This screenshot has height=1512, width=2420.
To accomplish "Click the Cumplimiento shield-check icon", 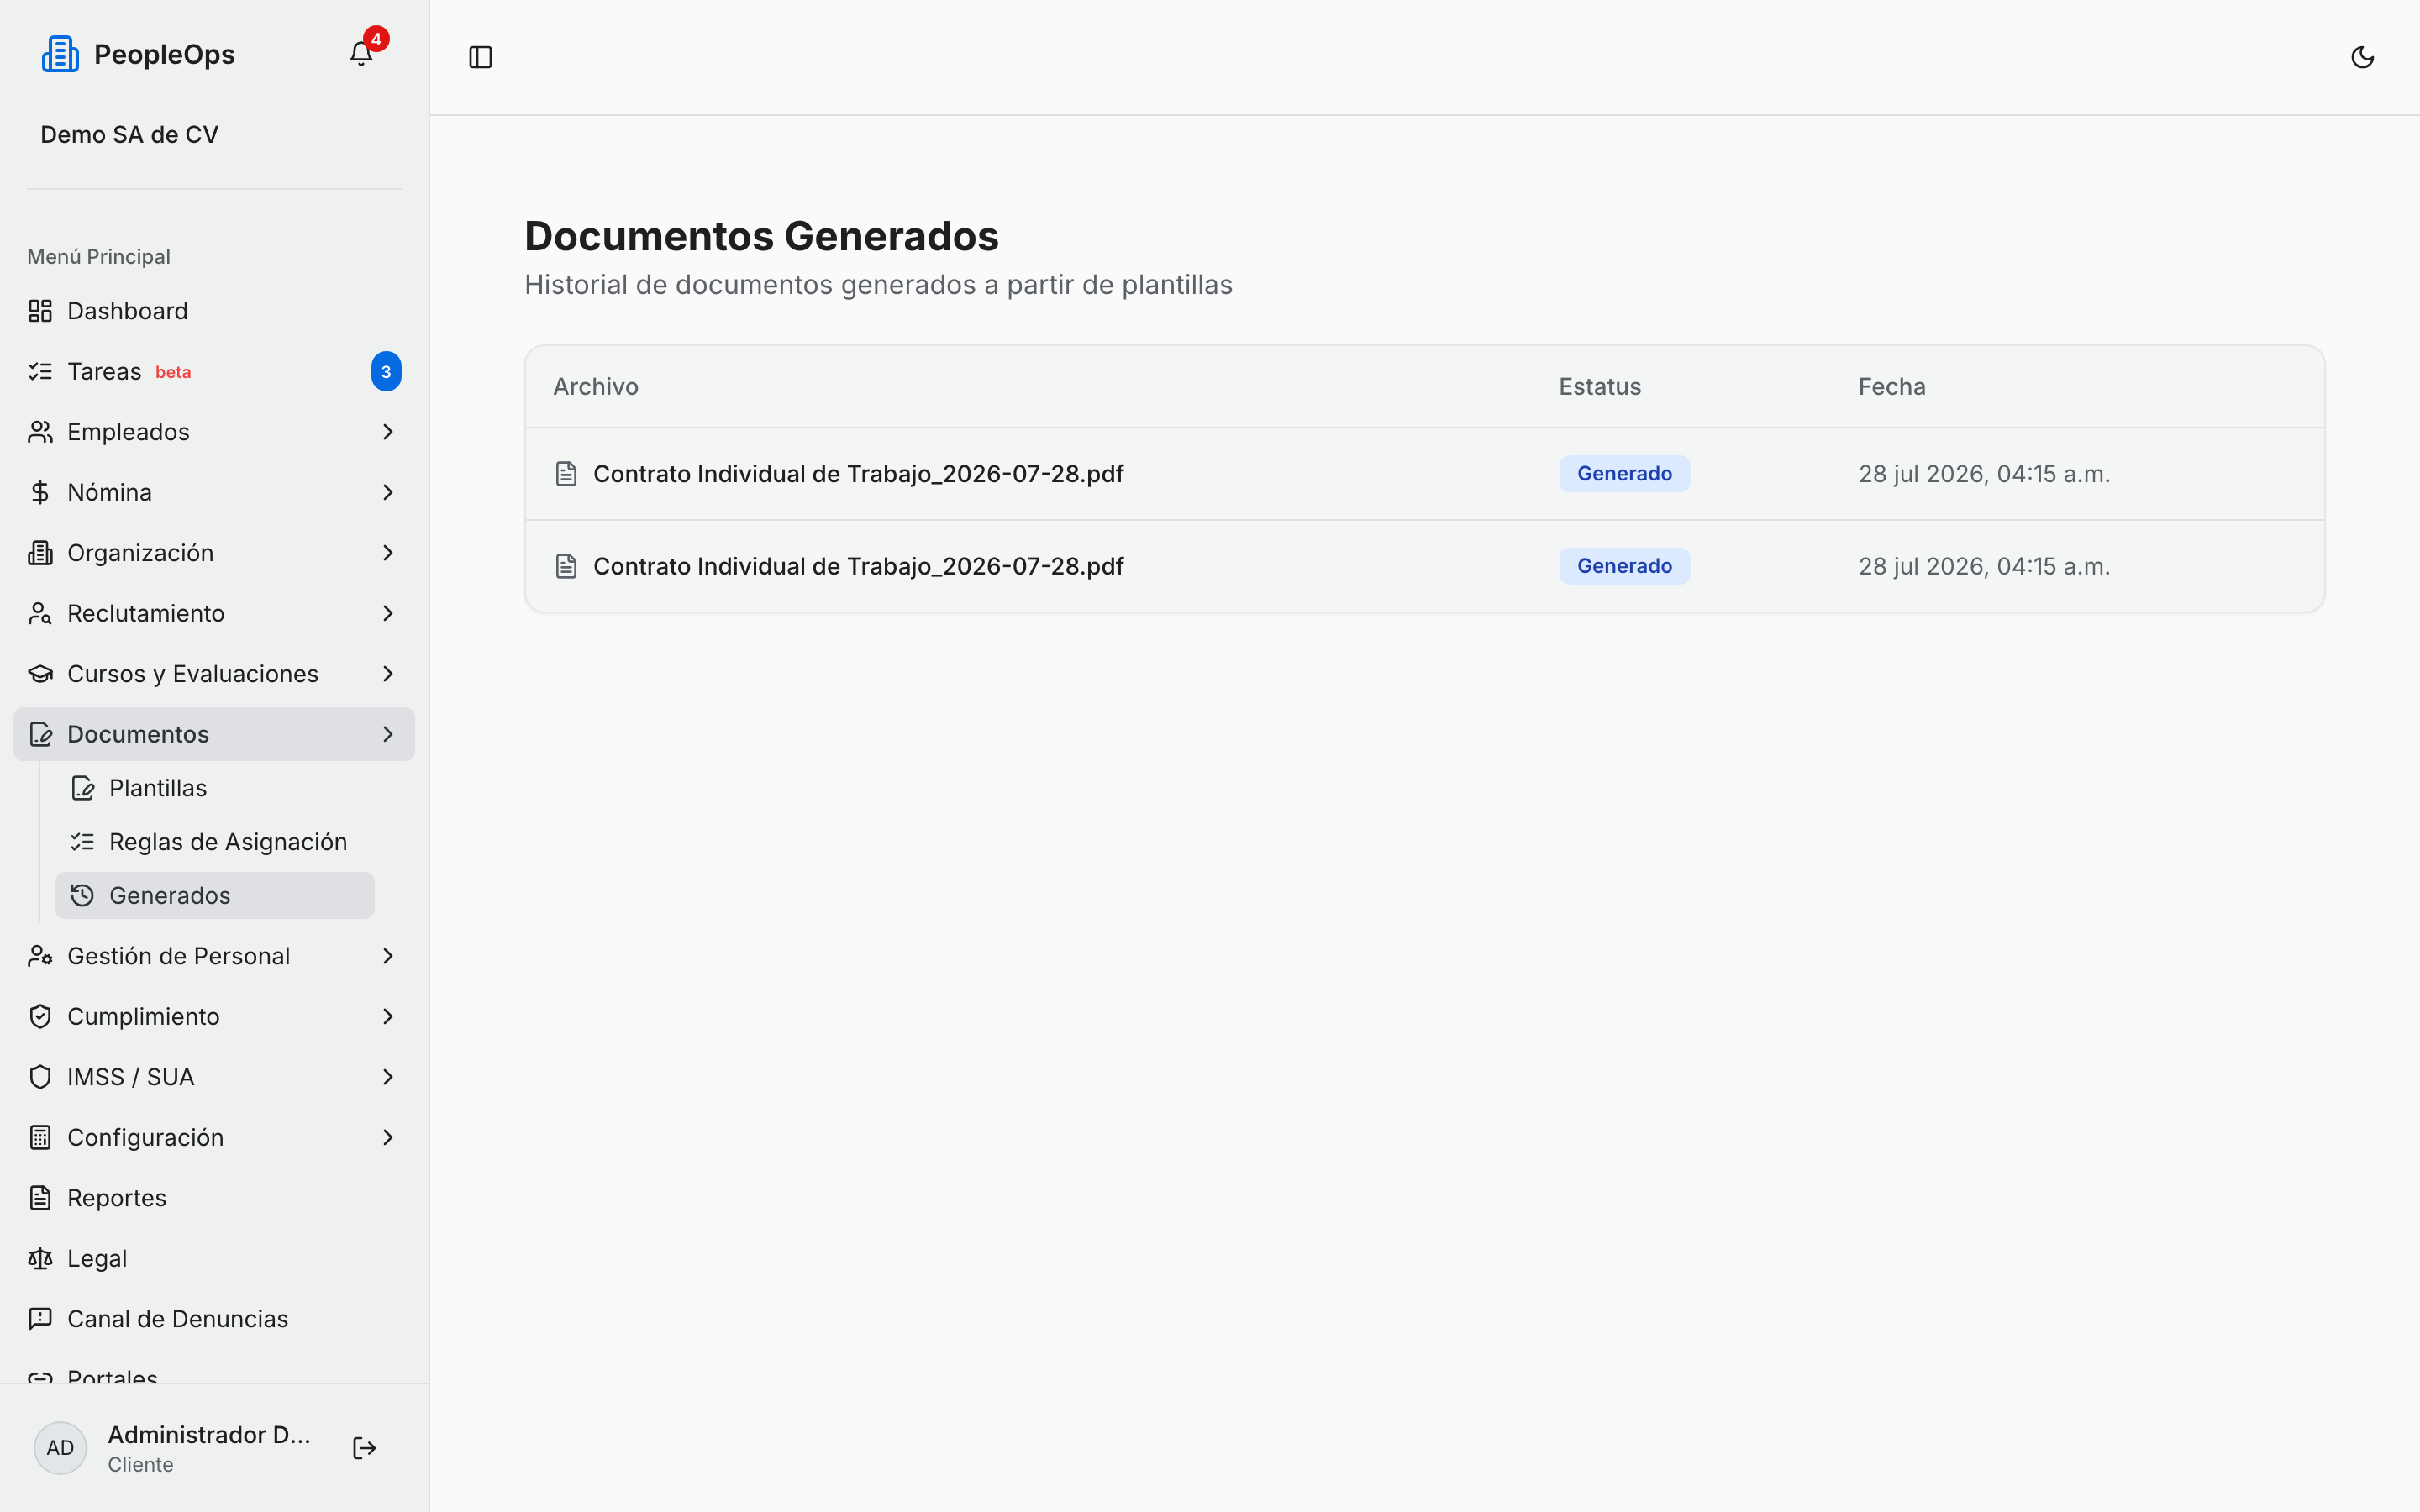I will [x=40, y=1017].
